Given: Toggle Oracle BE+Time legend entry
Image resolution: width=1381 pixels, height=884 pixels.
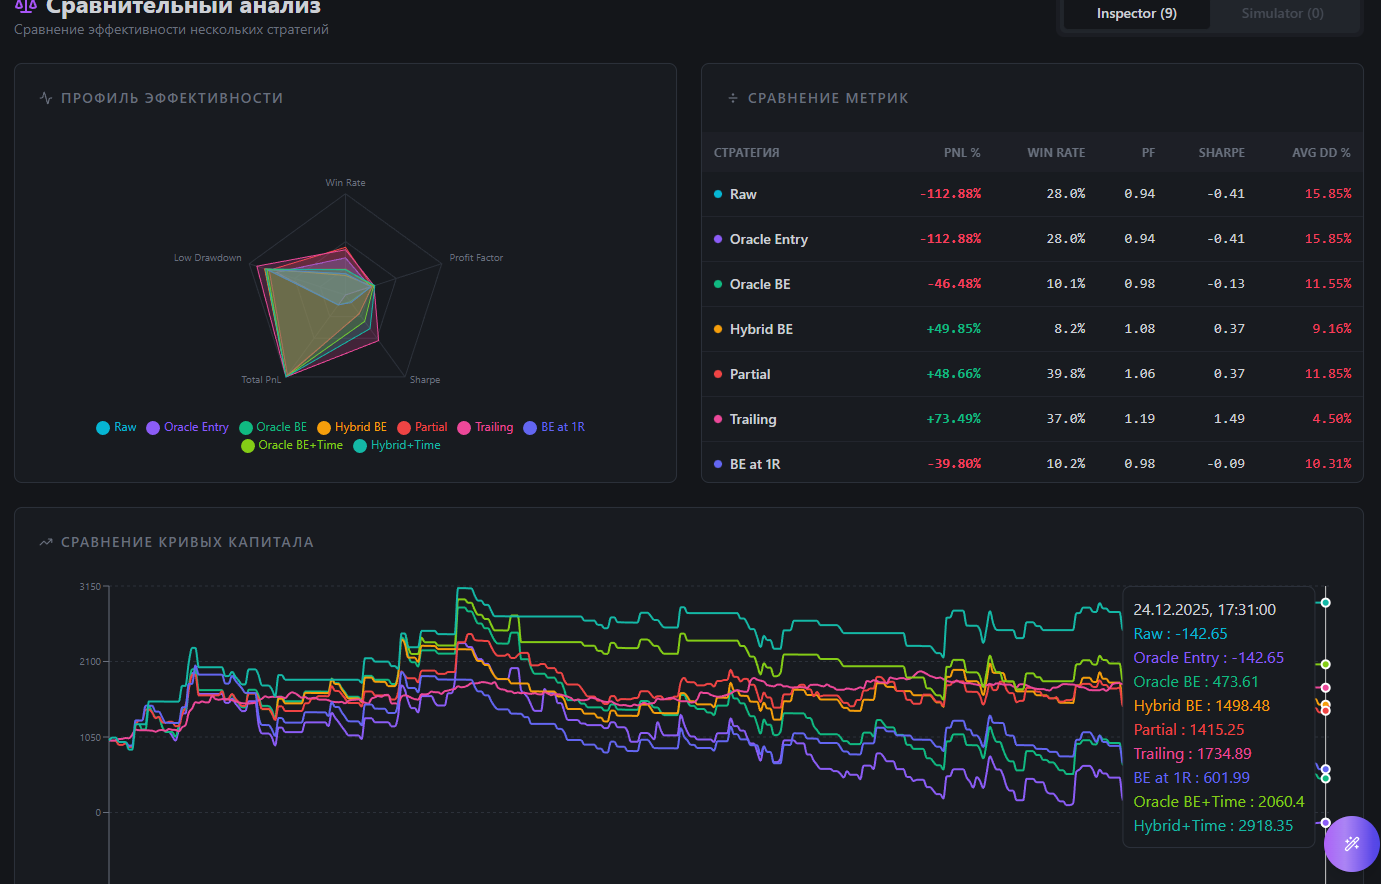Looking at the screenshot, I should click(292, 445).
